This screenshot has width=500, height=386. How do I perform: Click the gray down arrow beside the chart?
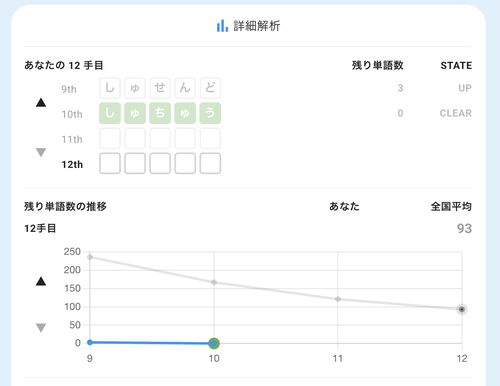[x=41, y=328]
